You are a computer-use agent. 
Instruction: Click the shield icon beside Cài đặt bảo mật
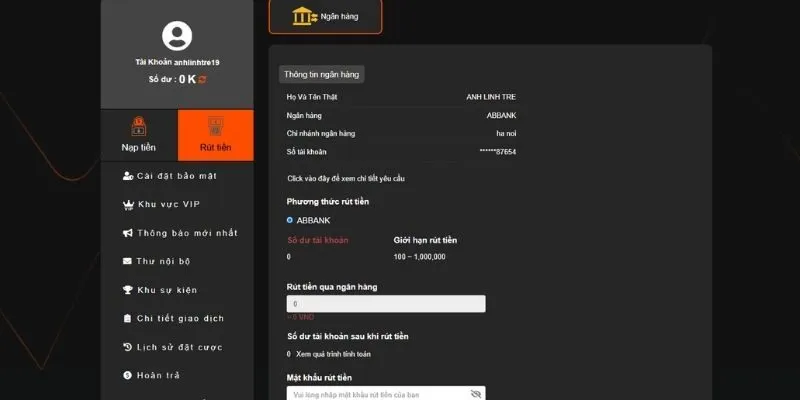click(x=127, y=176)
